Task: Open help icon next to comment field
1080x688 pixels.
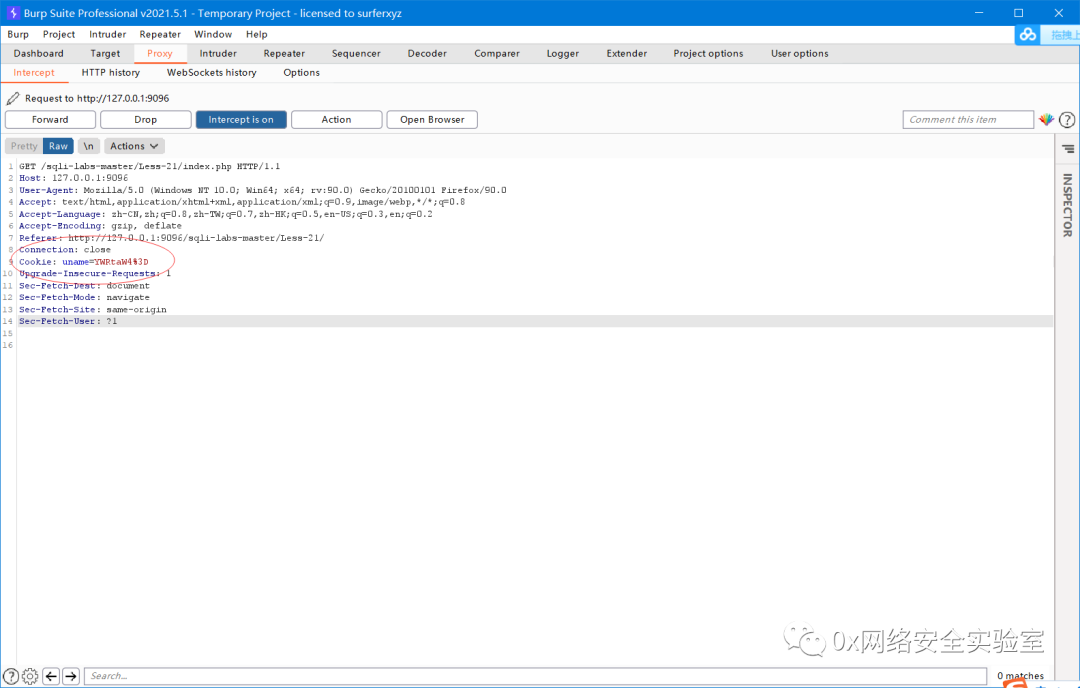Action: 1067,120
